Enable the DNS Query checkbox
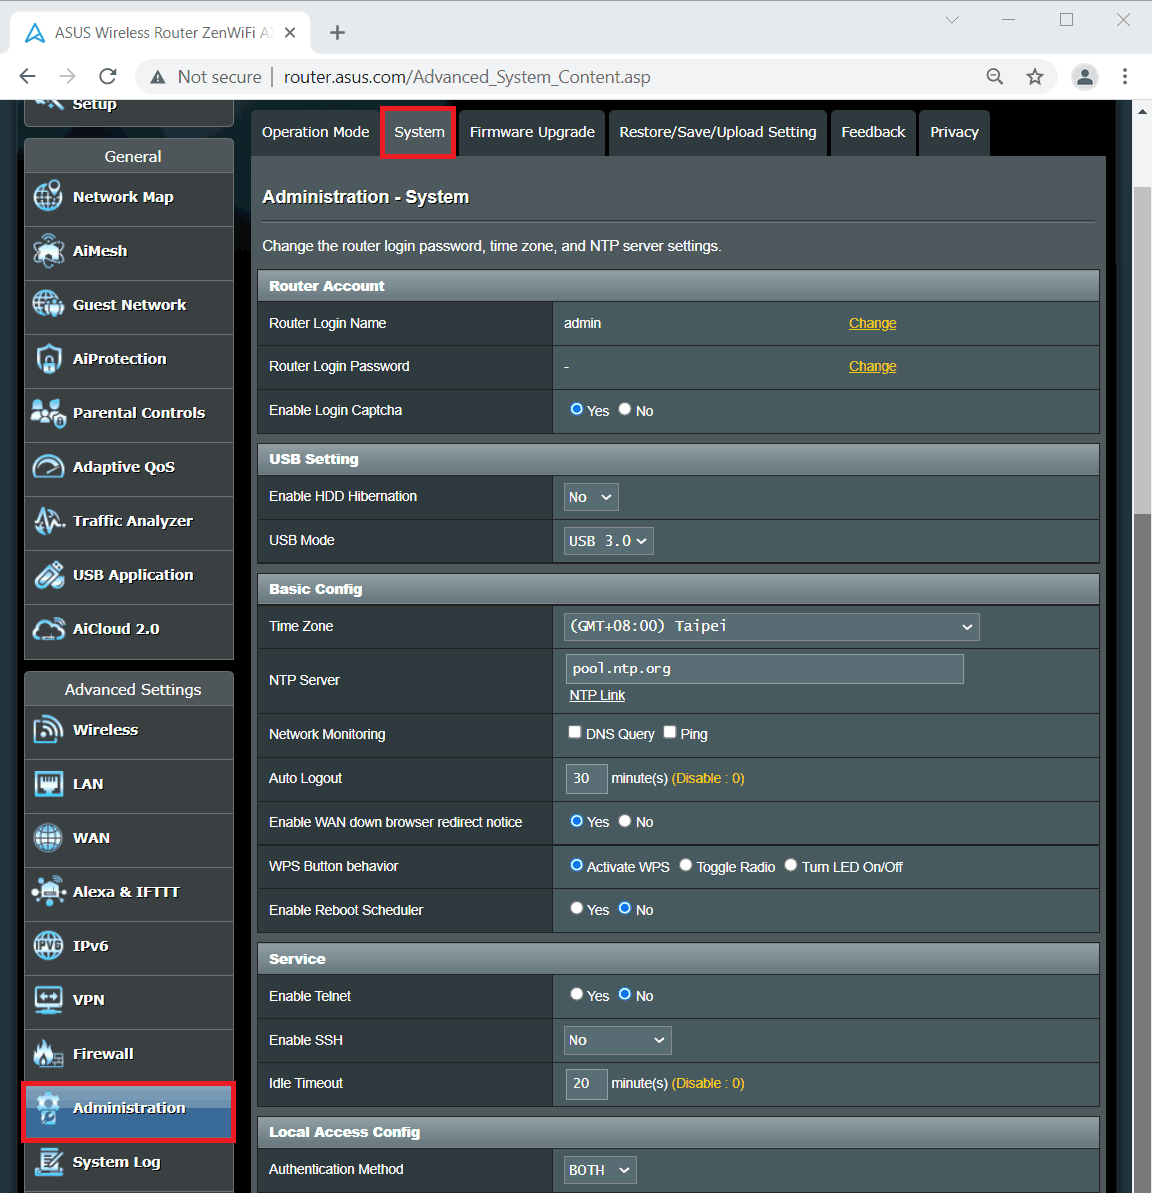 [x=575, y=732]
